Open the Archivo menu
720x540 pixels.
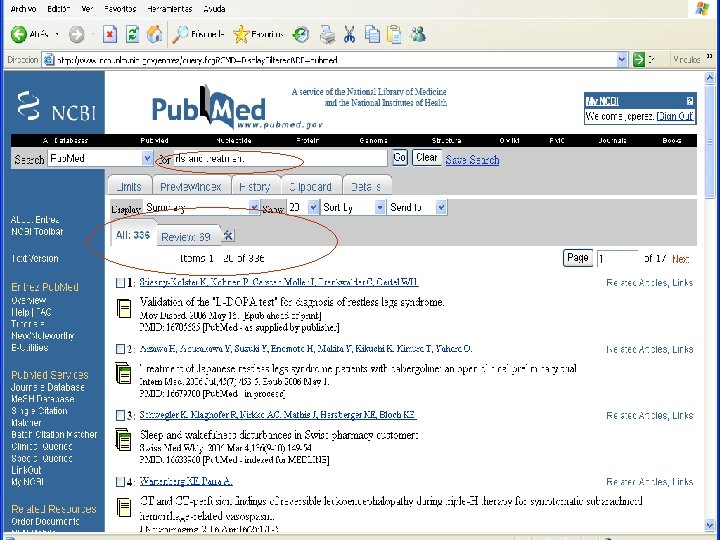click(x=23, y=9)
